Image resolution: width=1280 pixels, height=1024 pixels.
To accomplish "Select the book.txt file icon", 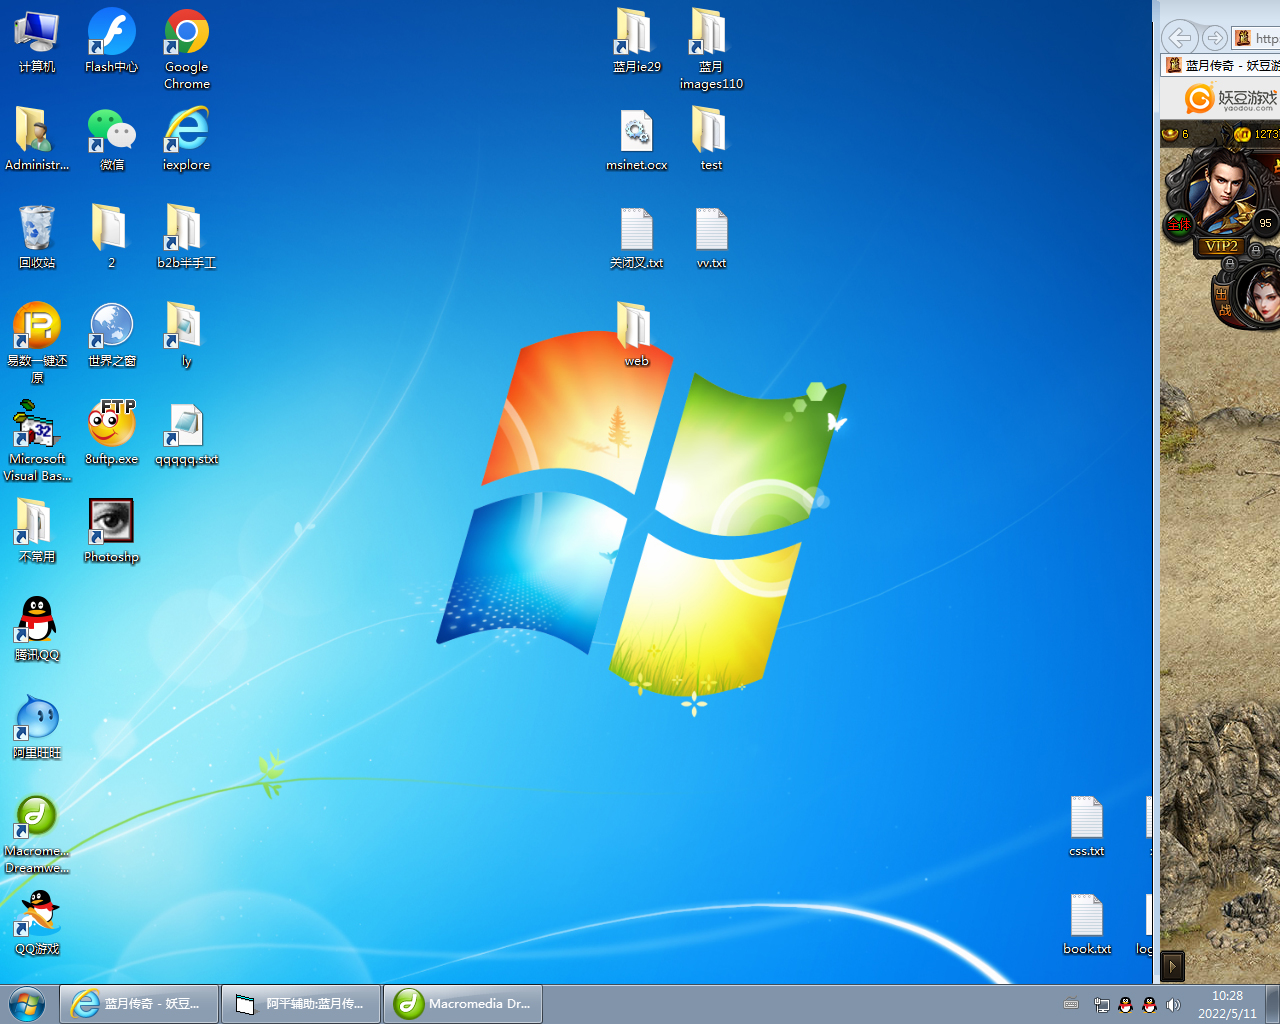I will coord(1087,923).
